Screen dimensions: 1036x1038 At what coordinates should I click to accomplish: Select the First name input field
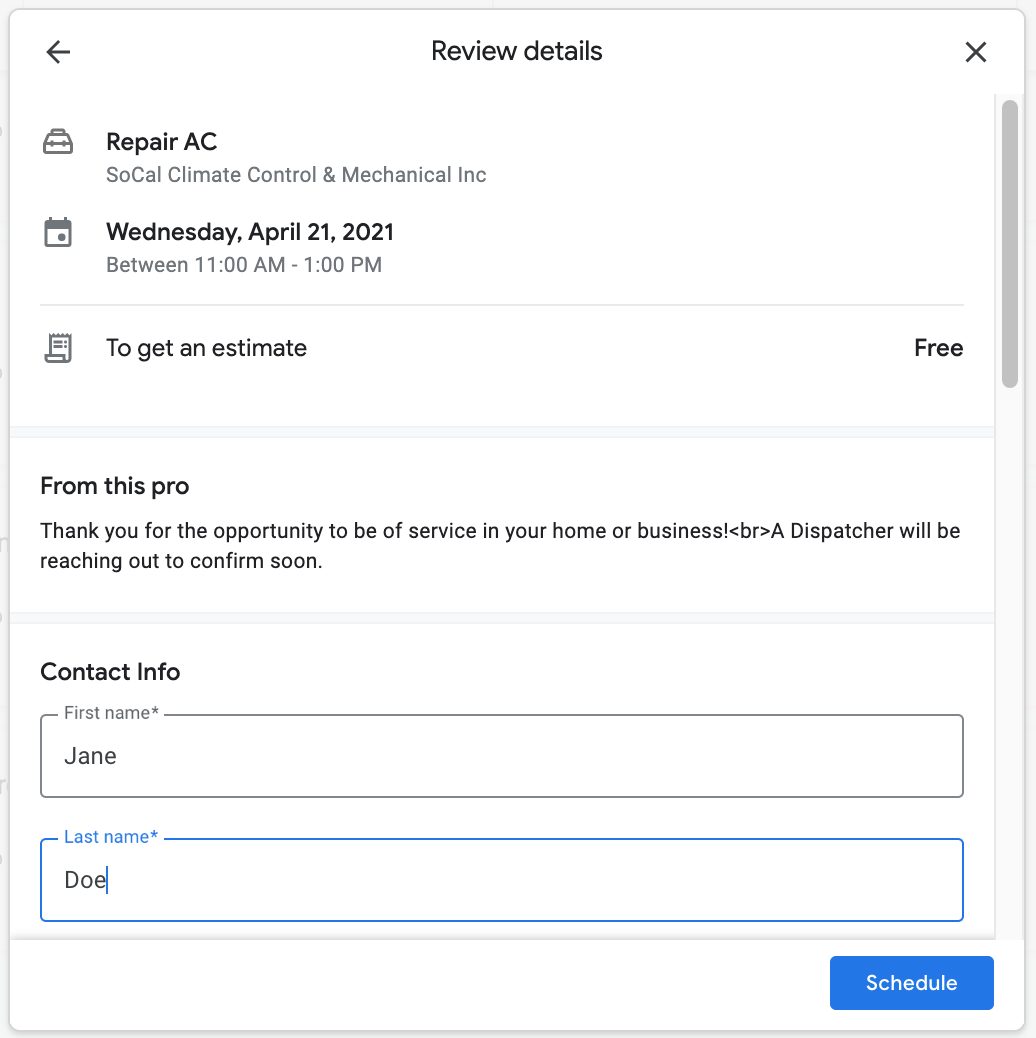point(502,755)
